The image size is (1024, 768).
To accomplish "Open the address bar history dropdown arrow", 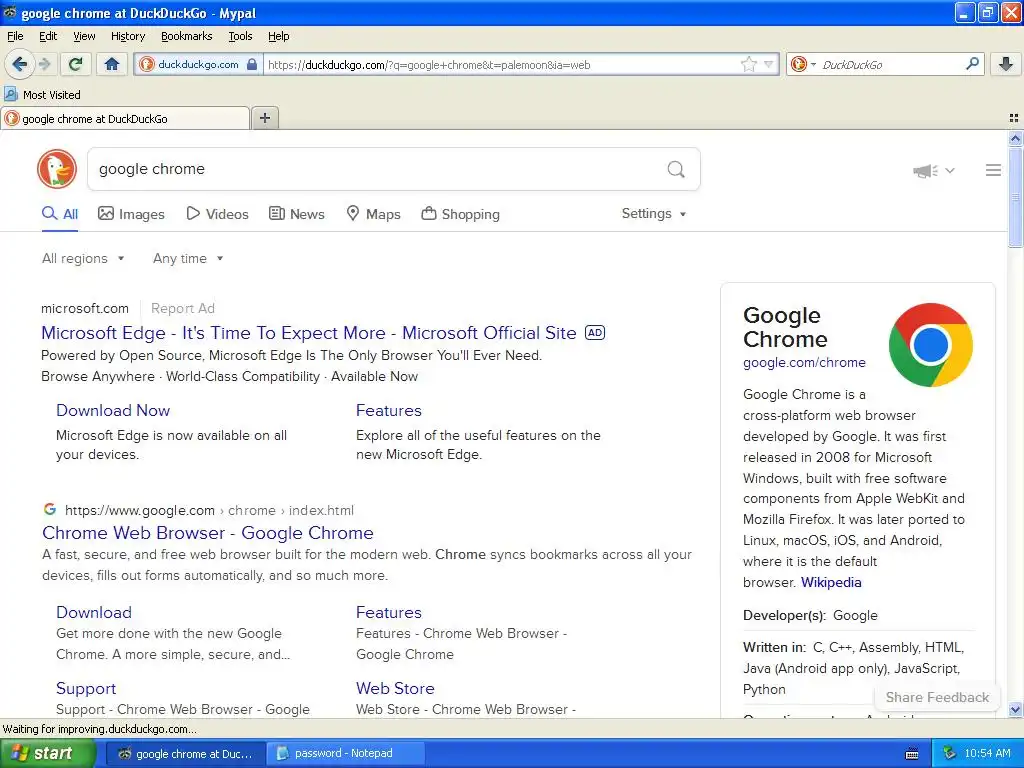I will (x=769, y=64).
